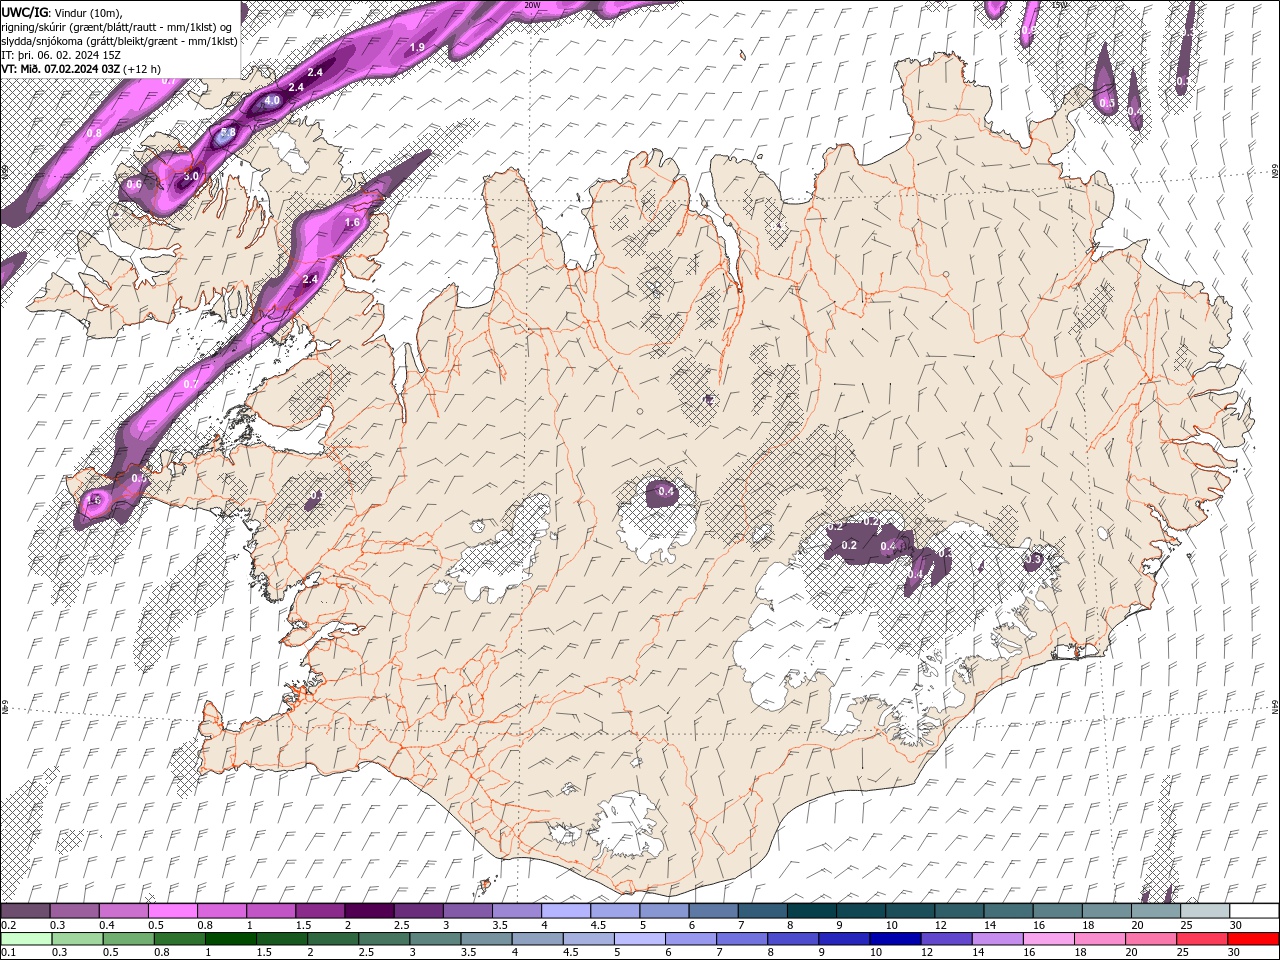1280x960 pixels.
Task: Click the 0.8 value in the offshore band
Action: point(94,132)
